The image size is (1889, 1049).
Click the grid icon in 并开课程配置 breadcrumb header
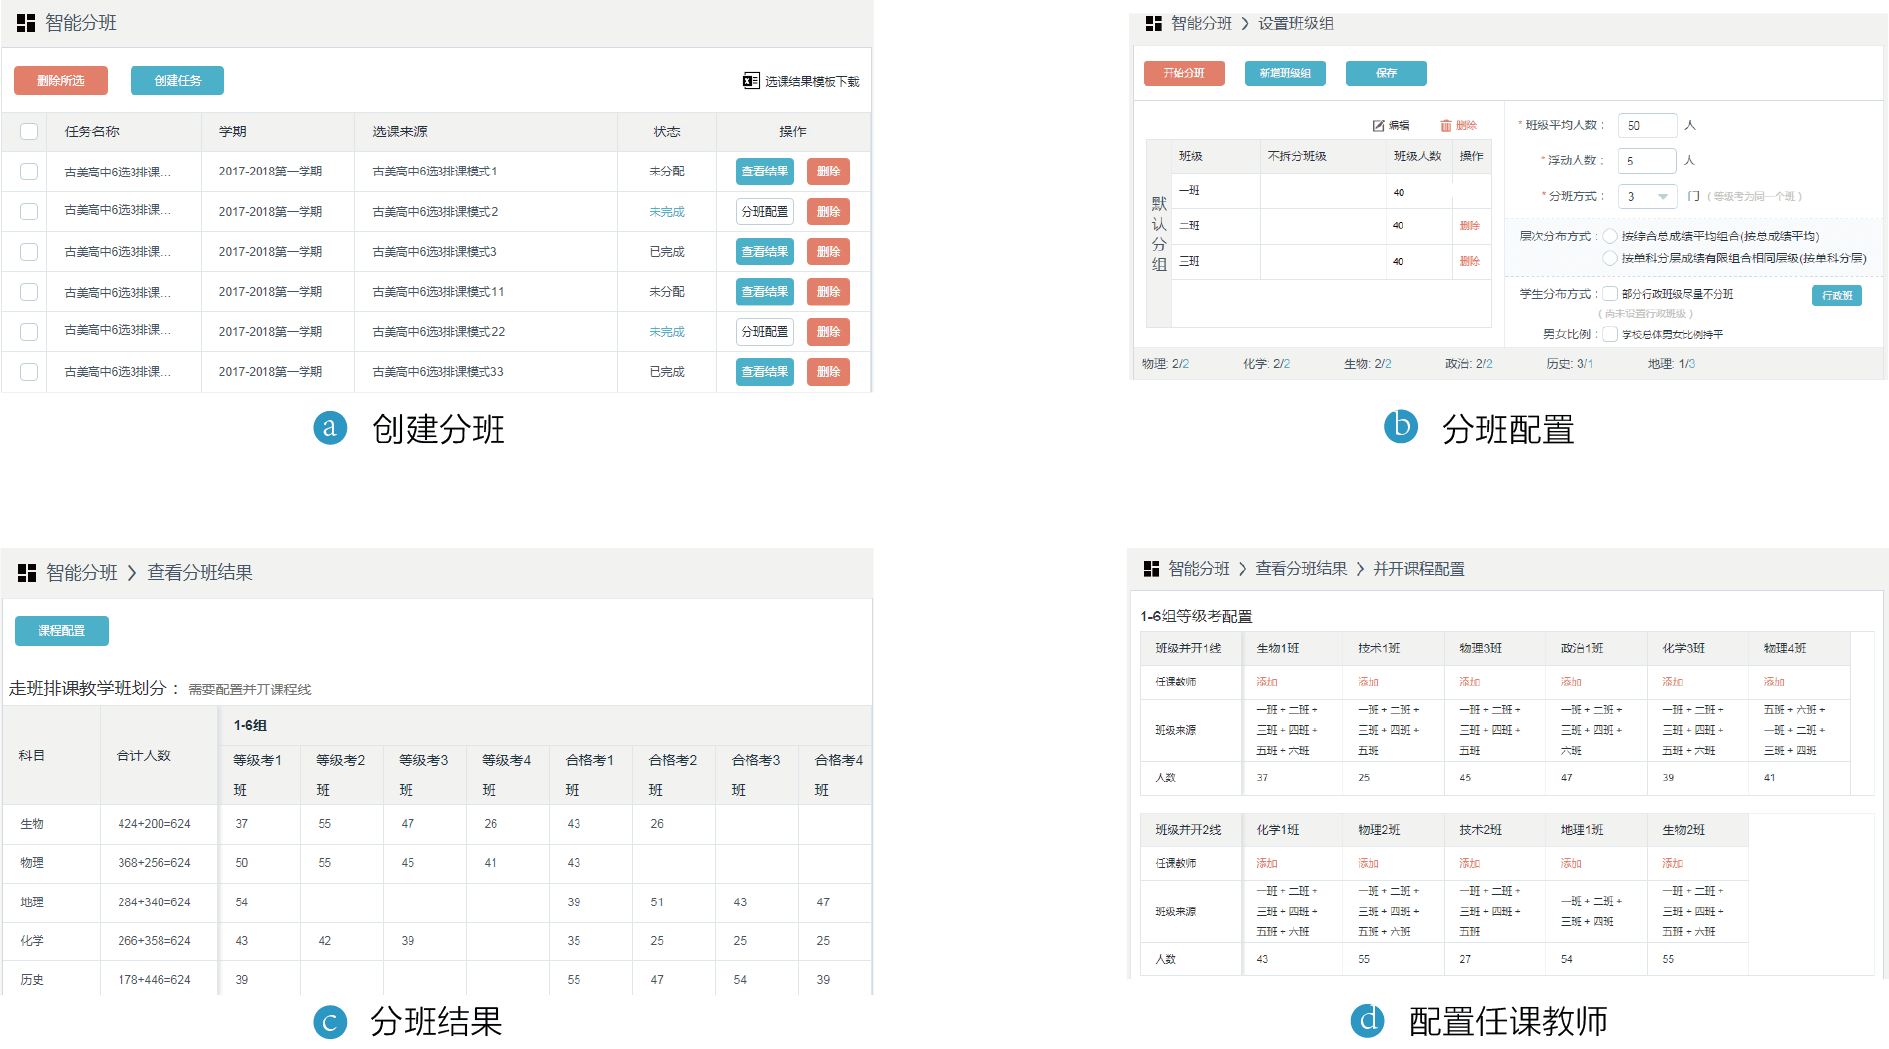point(1151,569)
